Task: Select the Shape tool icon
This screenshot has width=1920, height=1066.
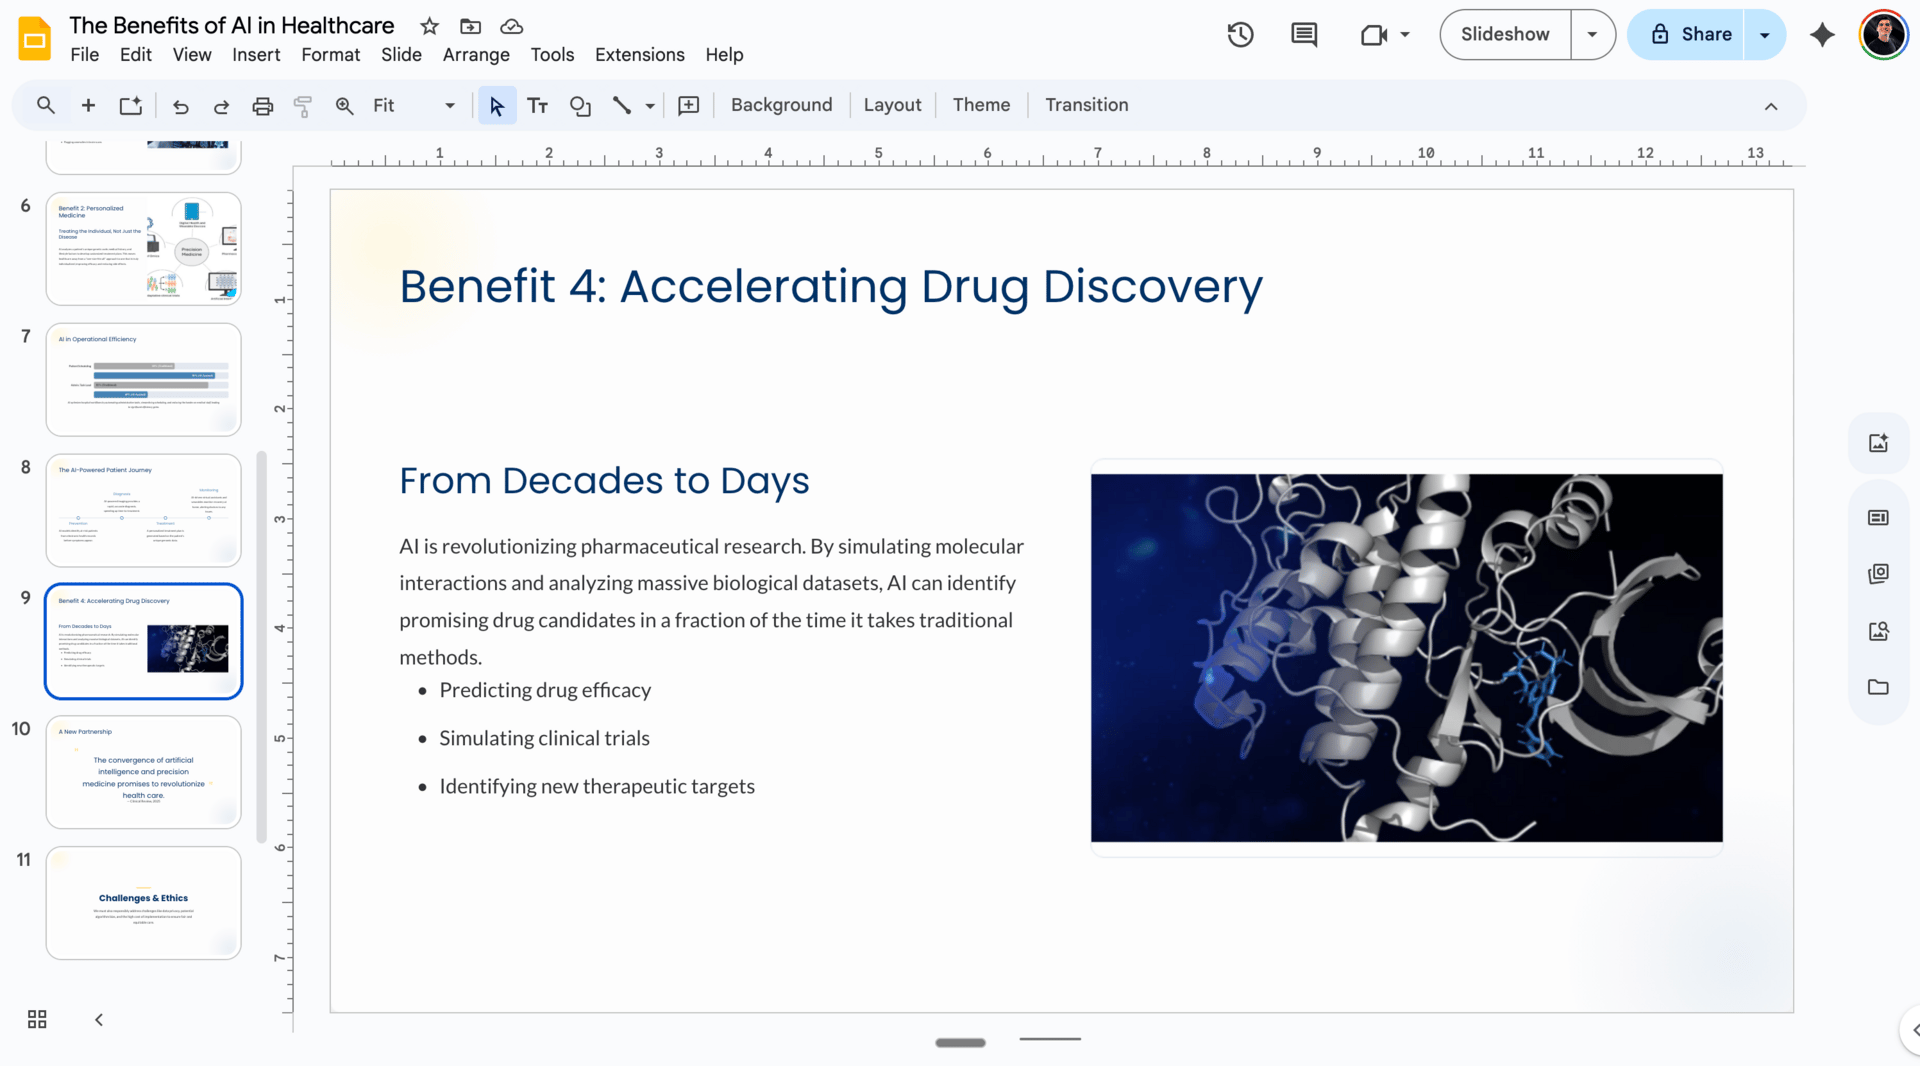Action: pos(580,106)
